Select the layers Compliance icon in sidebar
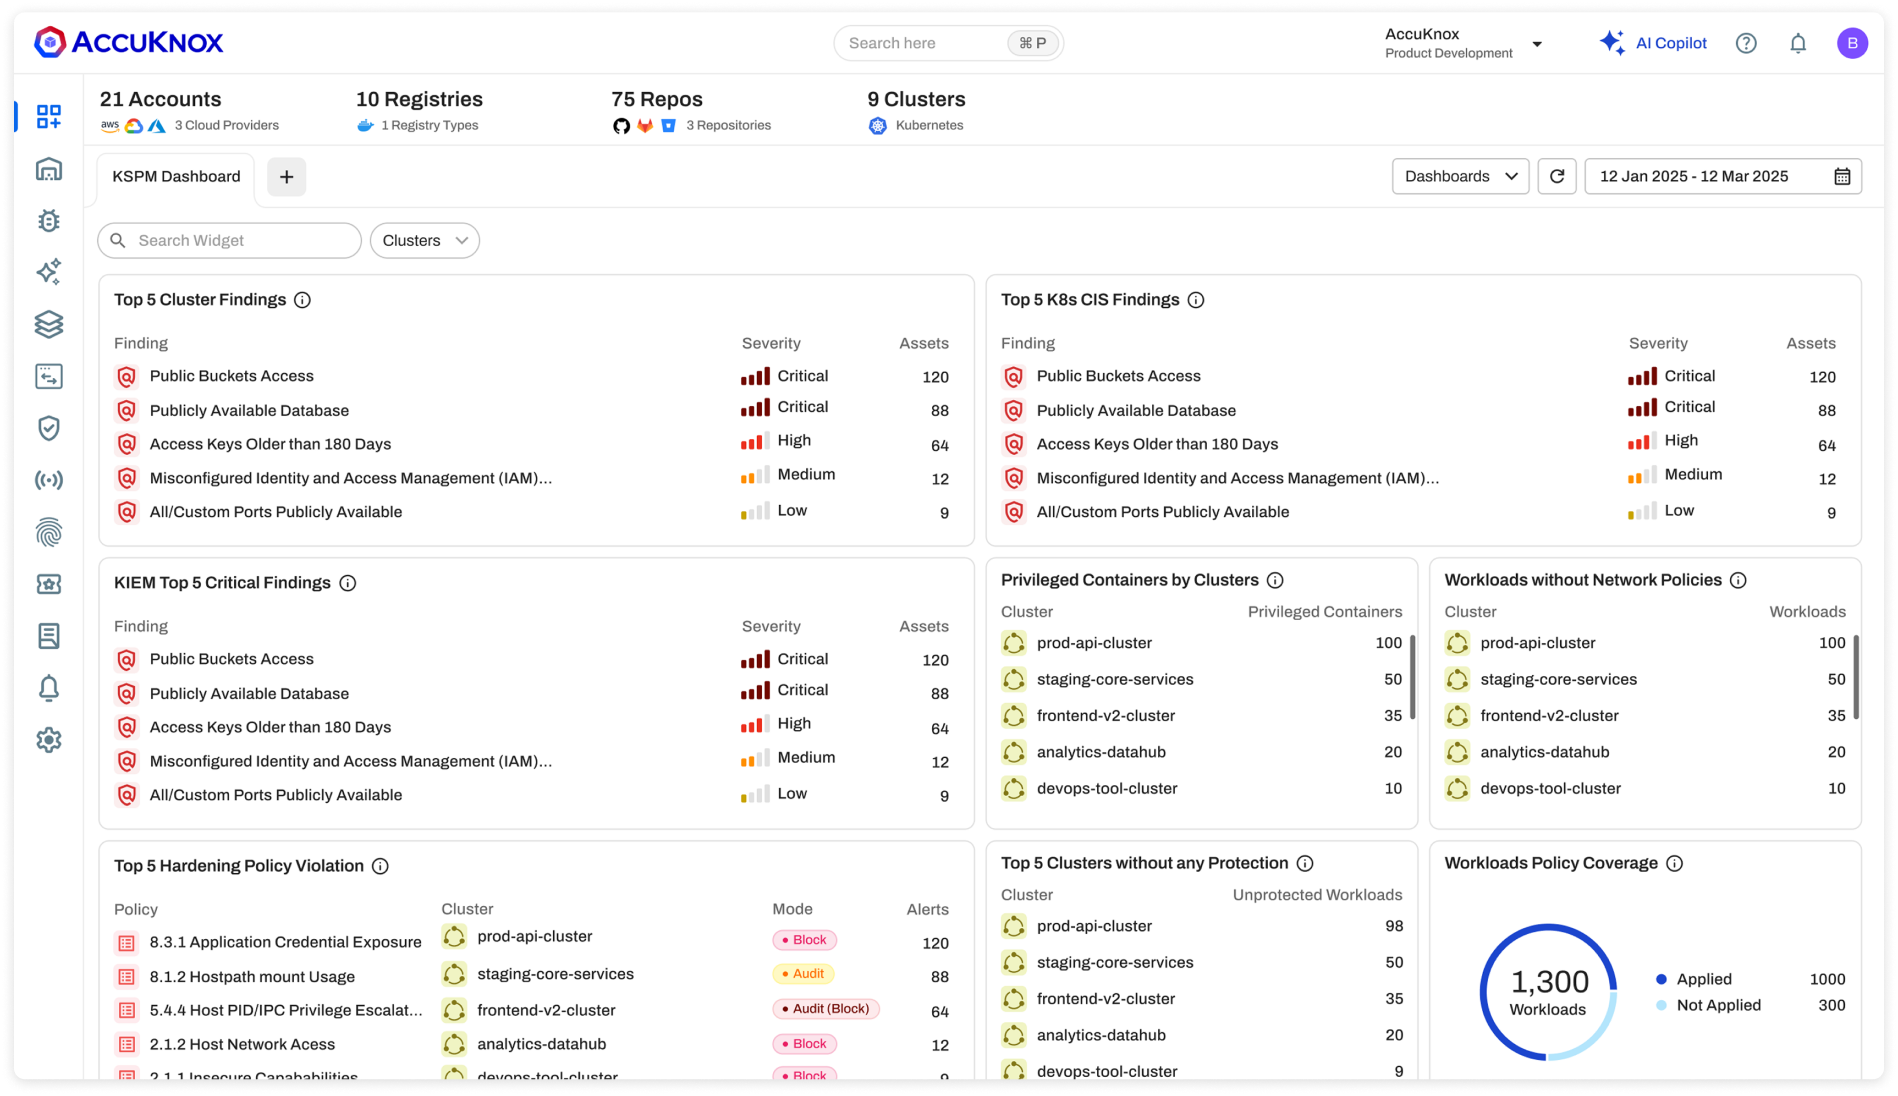Image resolution: width=1898 pixels, height=1096 pixels. coord(48,324)
